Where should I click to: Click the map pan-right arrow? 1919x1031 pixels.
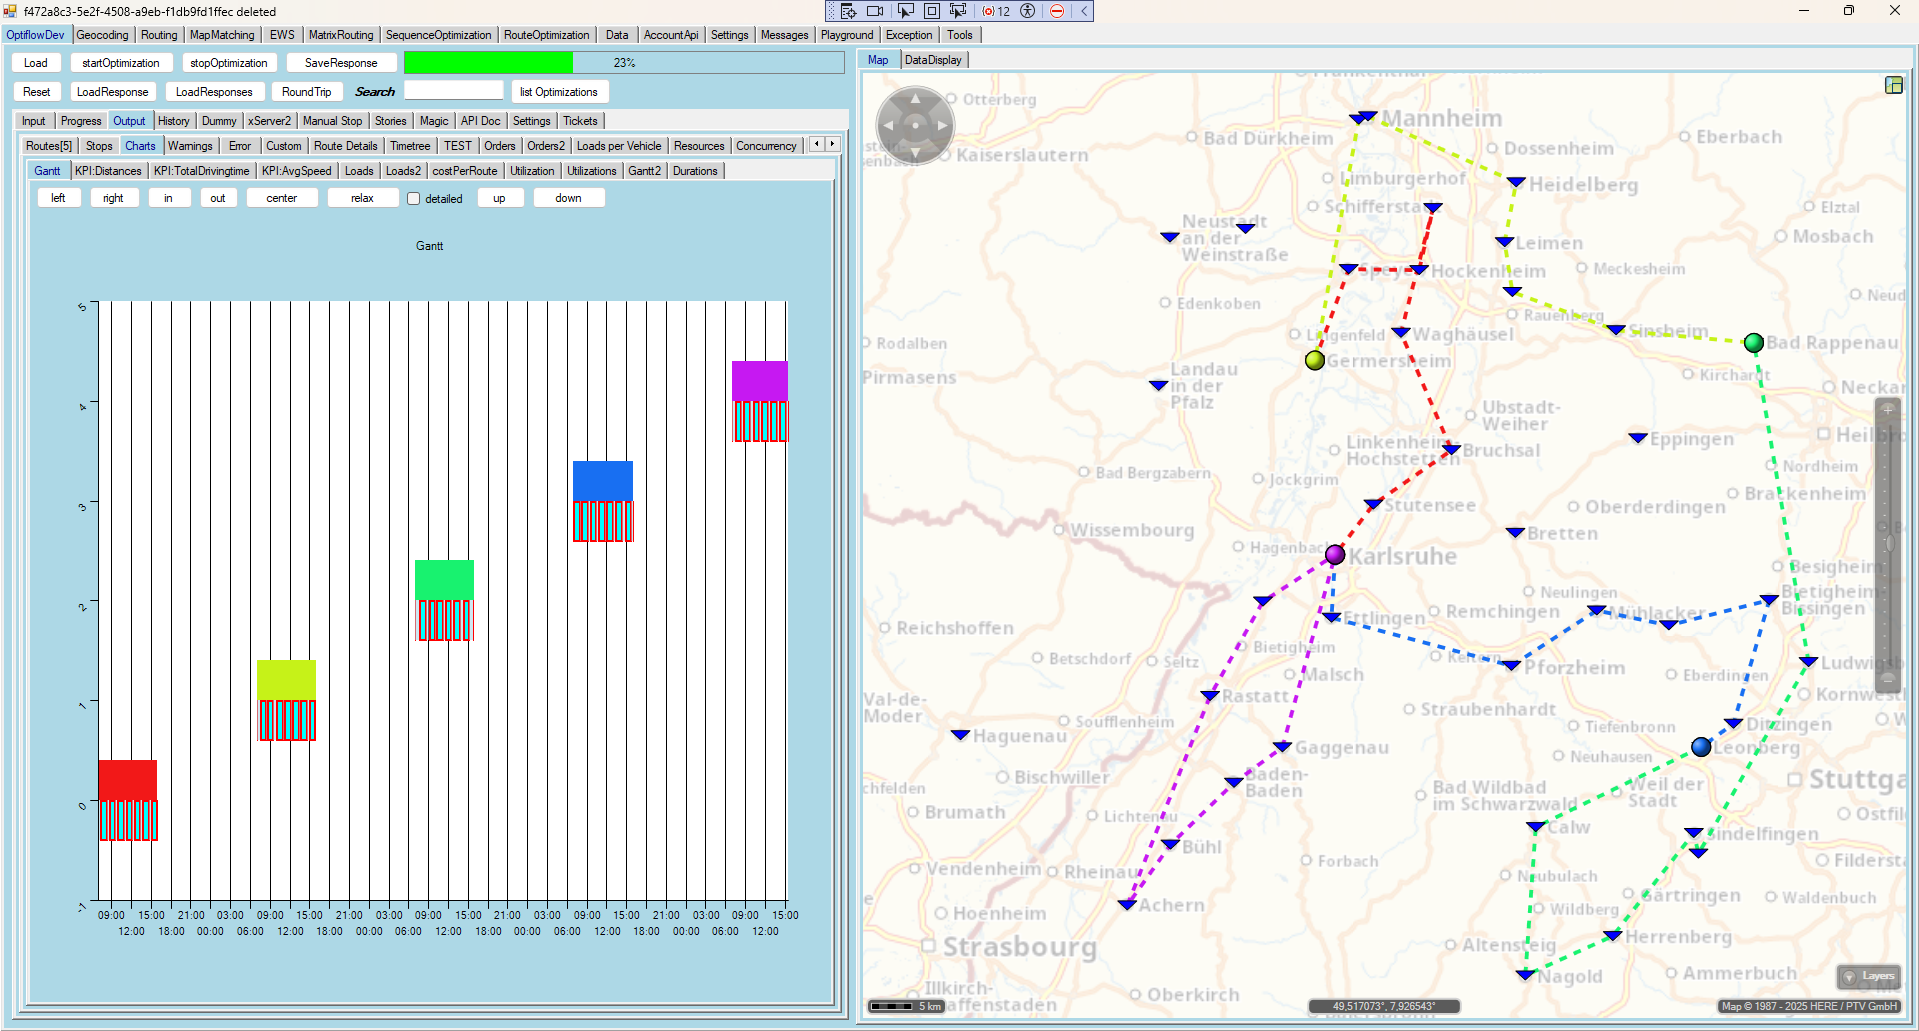point(942,125)
